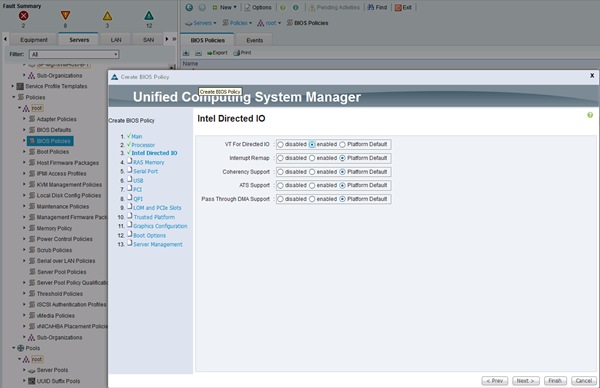Go to Processor wizard step
Image resolution: width=600 pixels, height=388 pixels.
point(143,145)
